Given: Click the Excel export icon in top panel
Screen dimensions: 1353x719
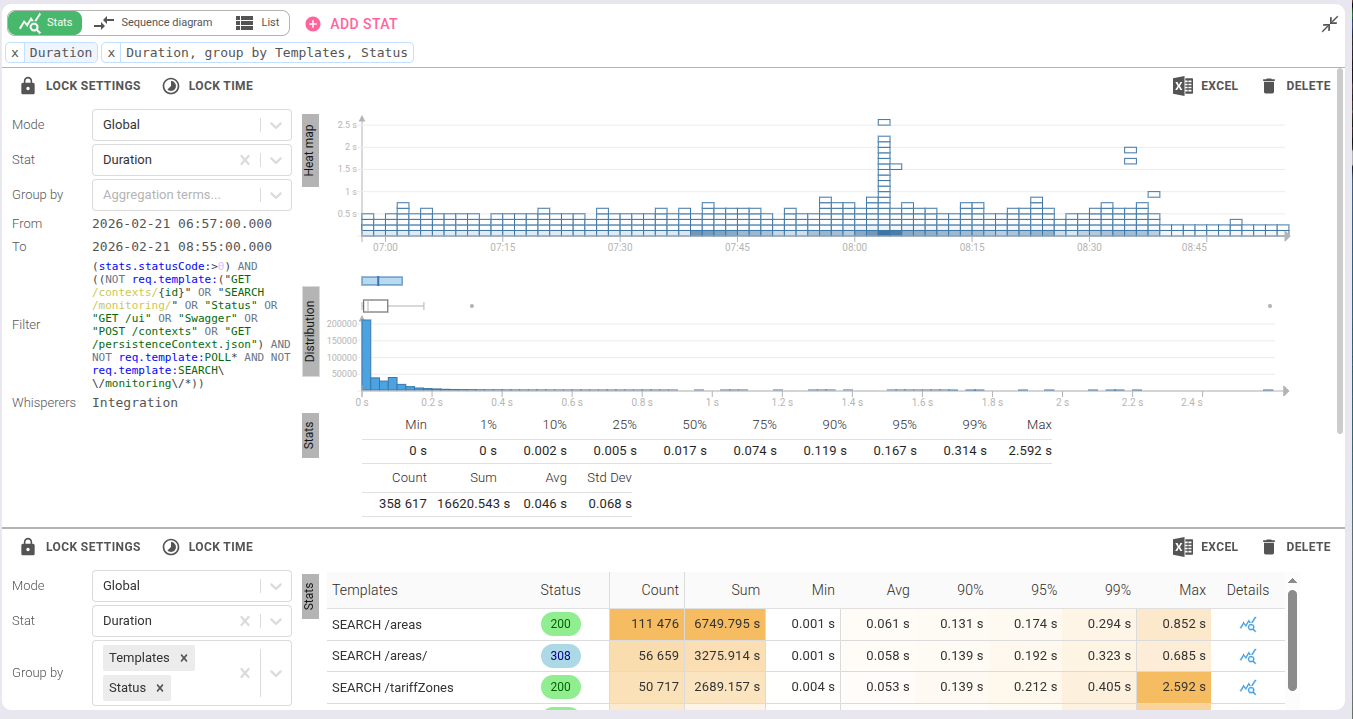Looking at the screenshot, I should pyautogui.click(x=1183, y=86).
